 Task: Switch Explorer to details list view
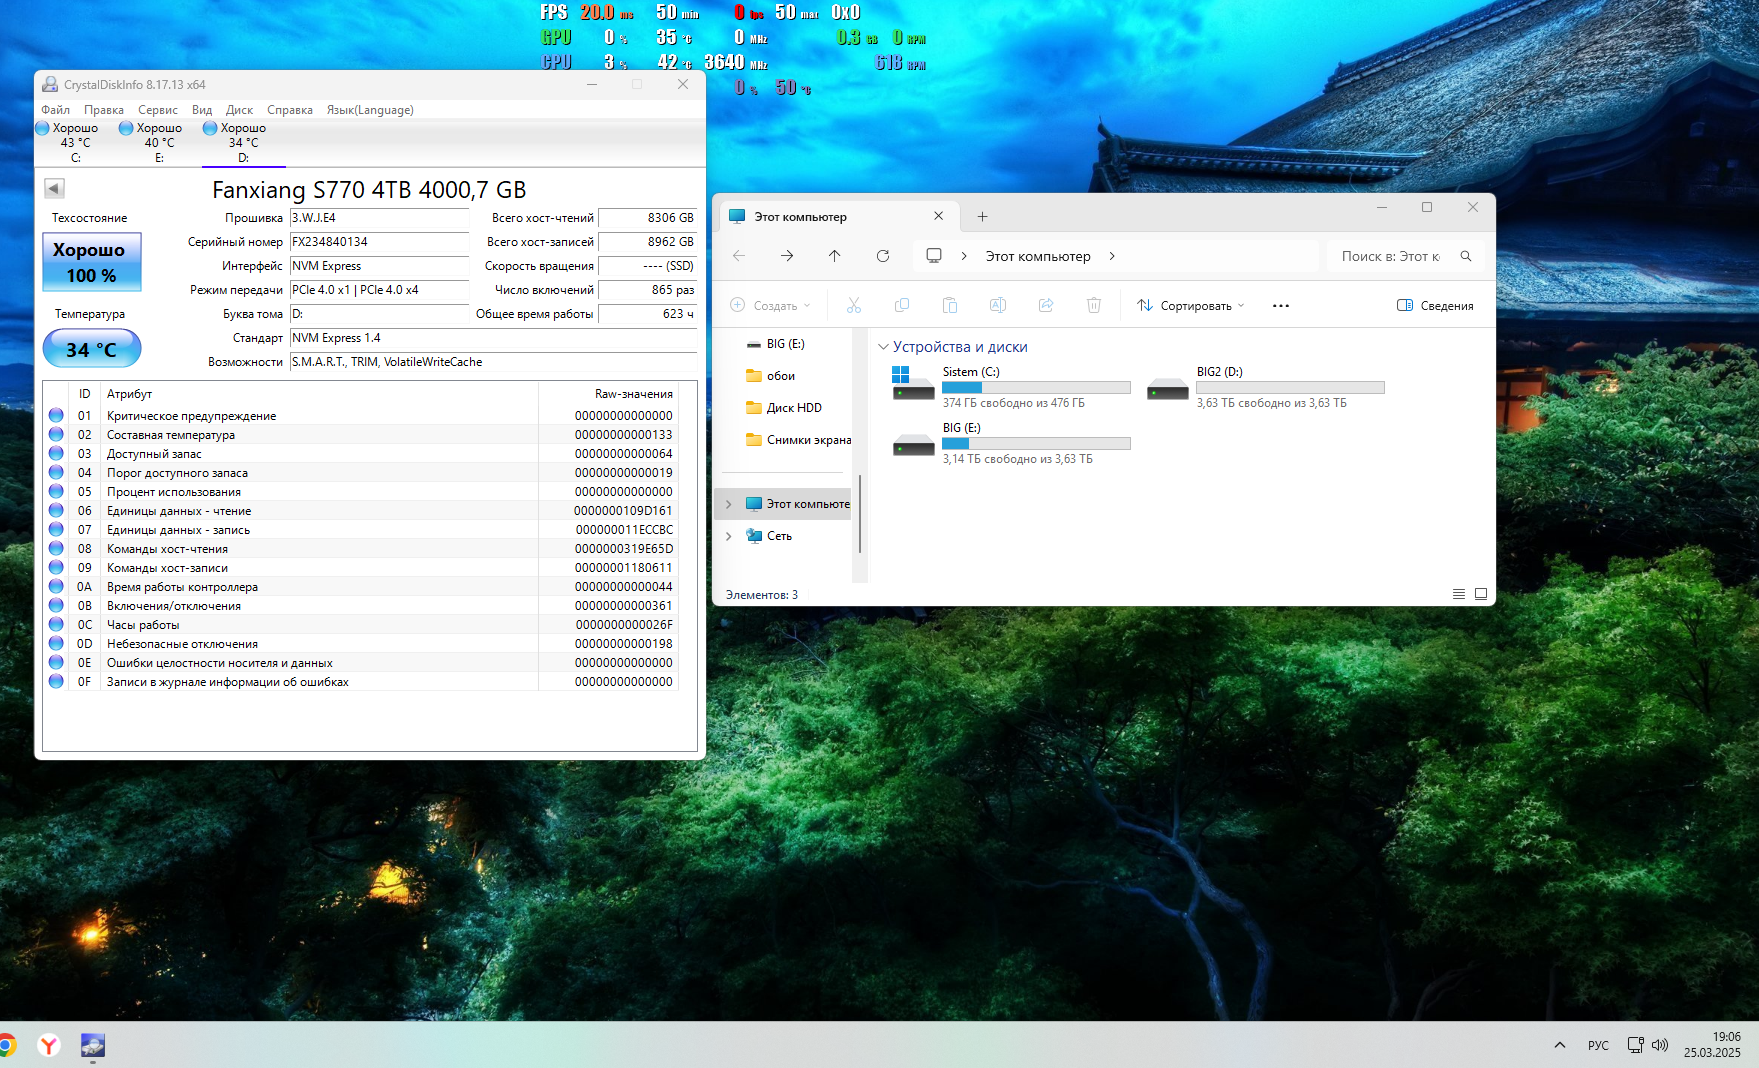(x=1459, y=594)
